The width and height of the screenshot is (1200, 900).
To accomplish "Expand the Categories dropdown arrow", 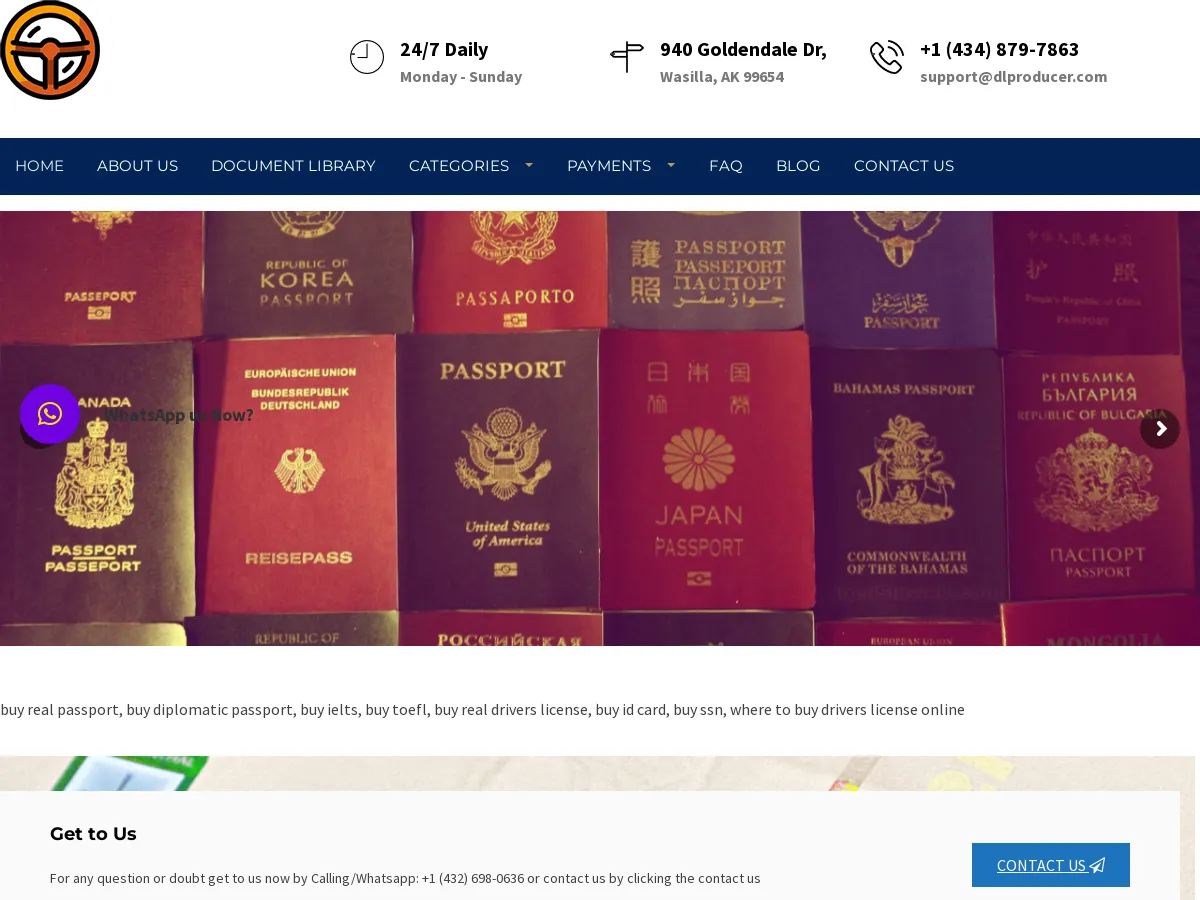I will pyautogui.click(x=529, y=165).
